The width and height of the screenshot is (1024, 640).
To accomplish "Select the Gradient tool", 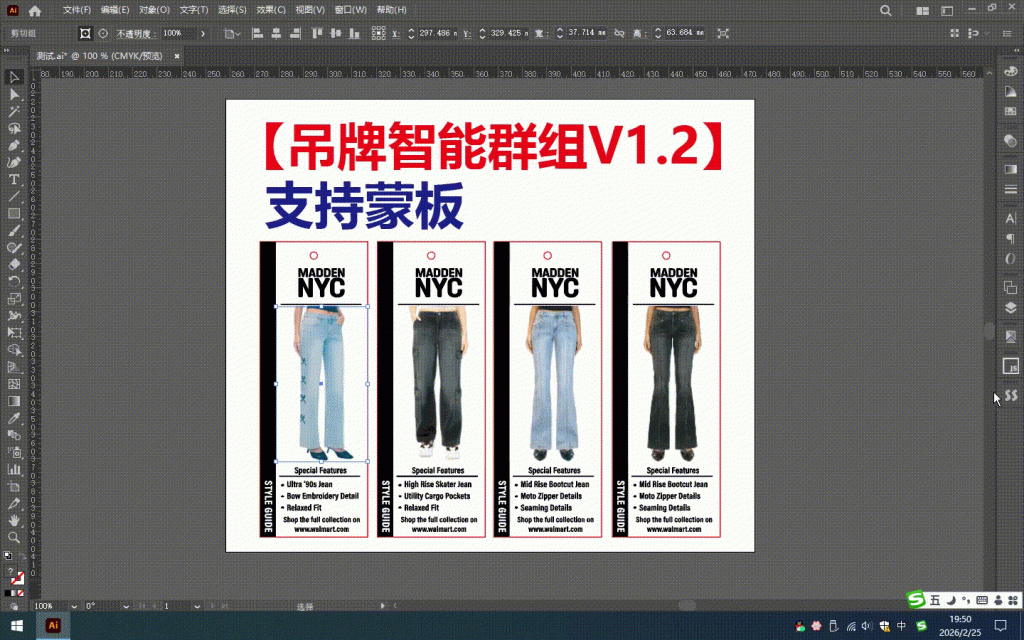I will (14, 401).
